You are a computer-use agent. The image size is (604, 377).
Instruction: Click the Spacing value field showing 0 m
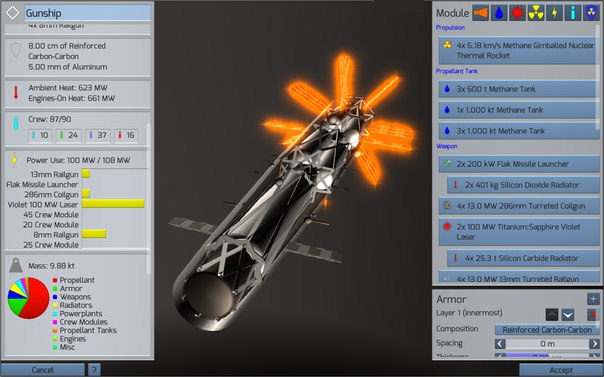click(547, 343)
